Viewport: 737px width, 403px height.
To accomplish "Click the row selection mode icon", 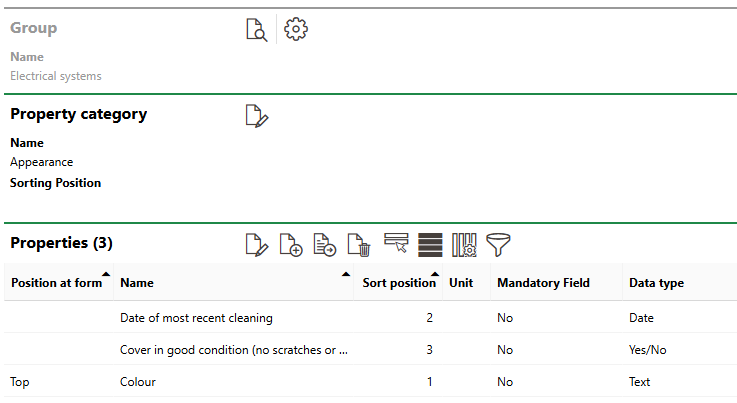I will coord(396,243).
